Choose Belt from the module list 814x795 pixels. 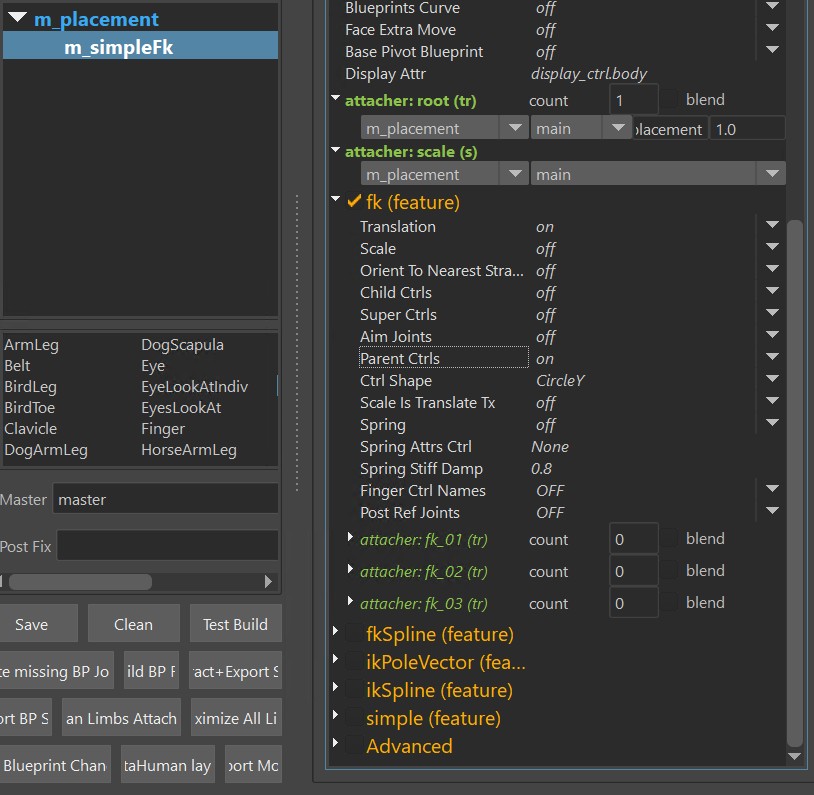pyautogui.click(x=17, y=366)
